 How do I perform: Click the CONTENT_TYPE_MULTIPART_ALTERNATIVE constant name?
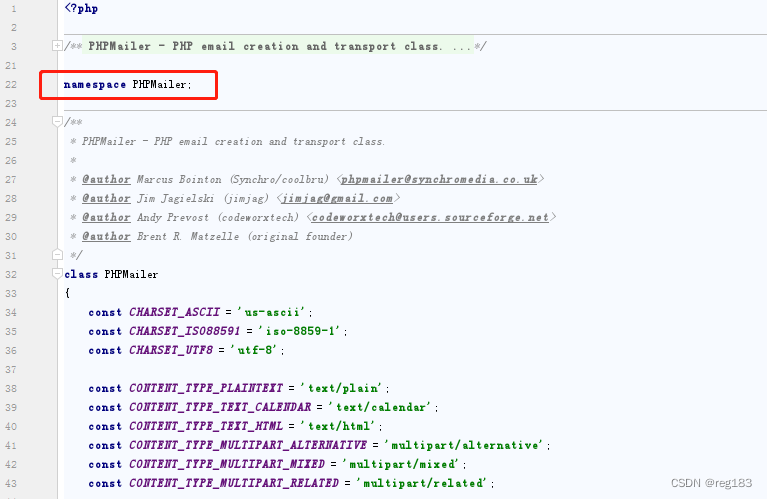point(248,446)
